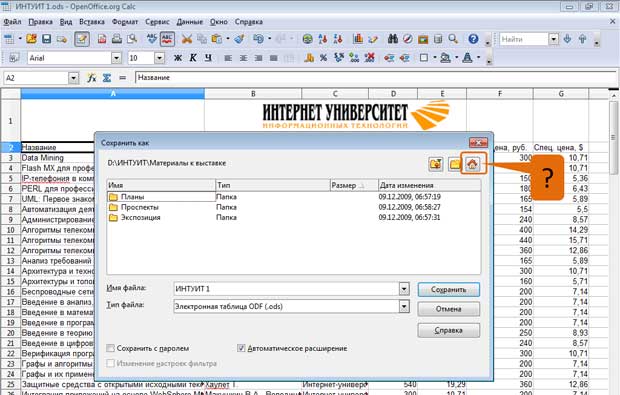Viewport: 620px width, 395px height.
Task: Open the Zoom magnifier icon
Action: coord(453,39)
